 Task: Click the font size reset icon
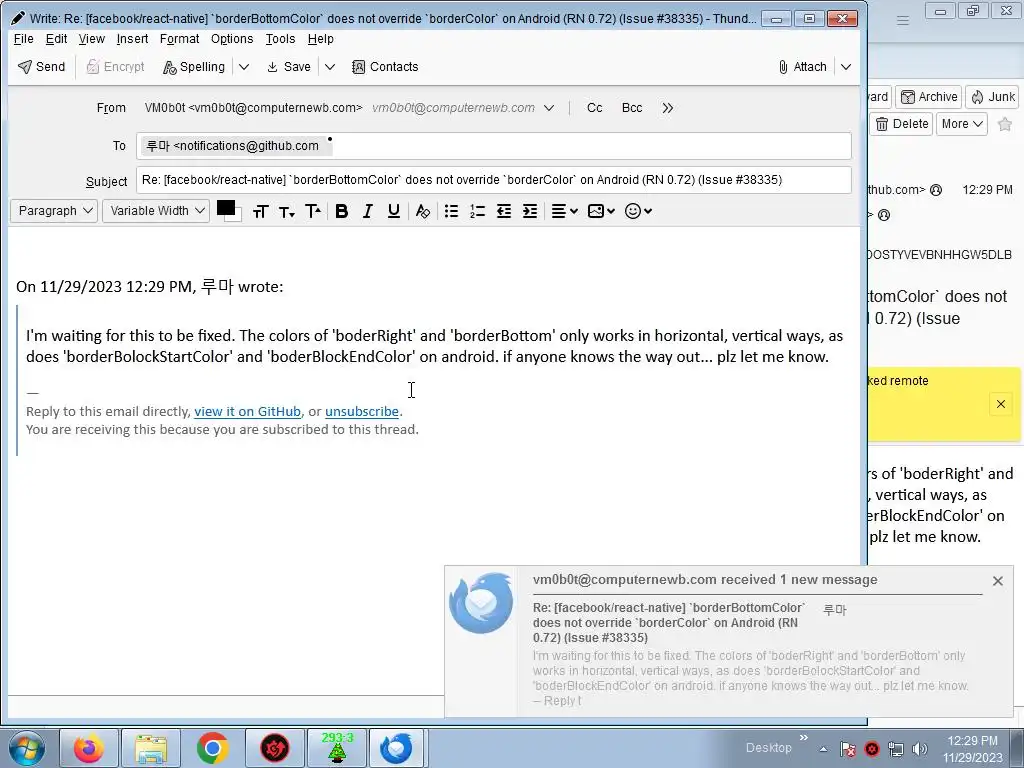click(261, 211)
